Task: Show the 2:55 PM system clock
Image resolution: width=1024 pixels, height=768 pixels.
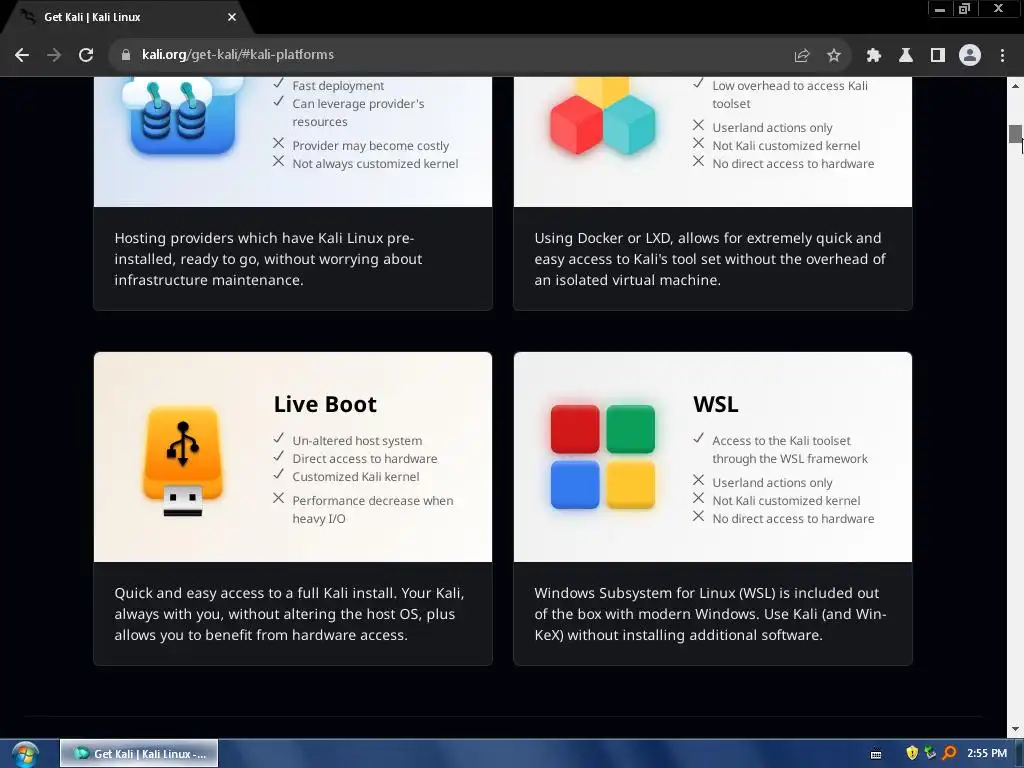Action: click(987, 753)
